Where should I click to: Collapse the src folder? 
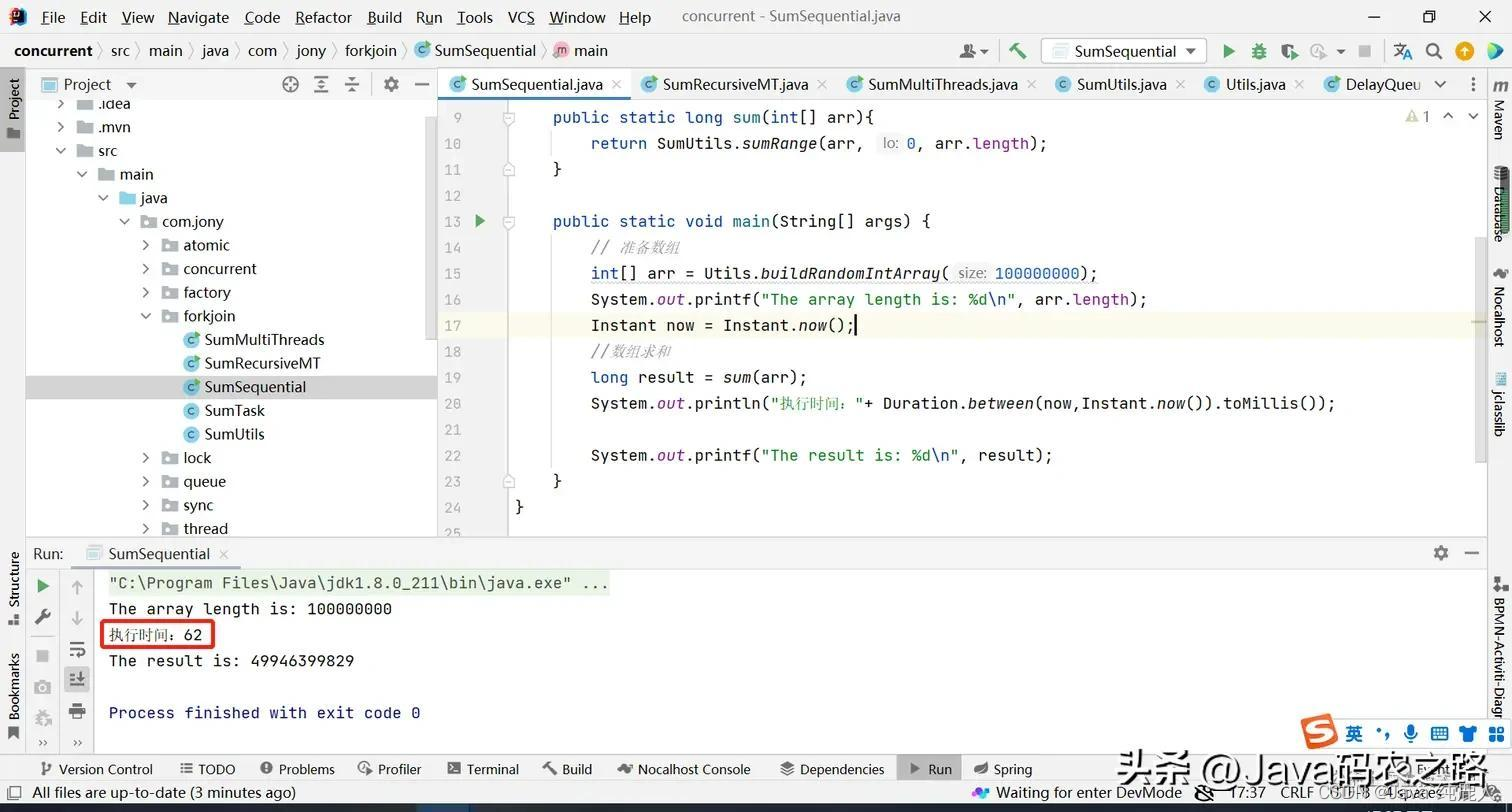pyautogui.click(x=61, y=151)
